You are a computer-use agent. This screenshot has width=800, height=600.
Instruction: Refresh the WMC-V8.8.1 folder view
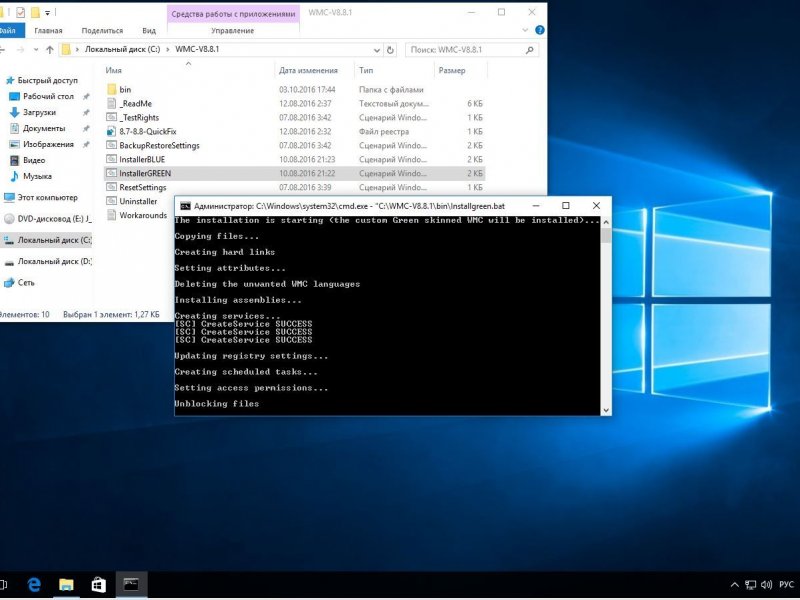pyautogui.click(x=390, y=50)
